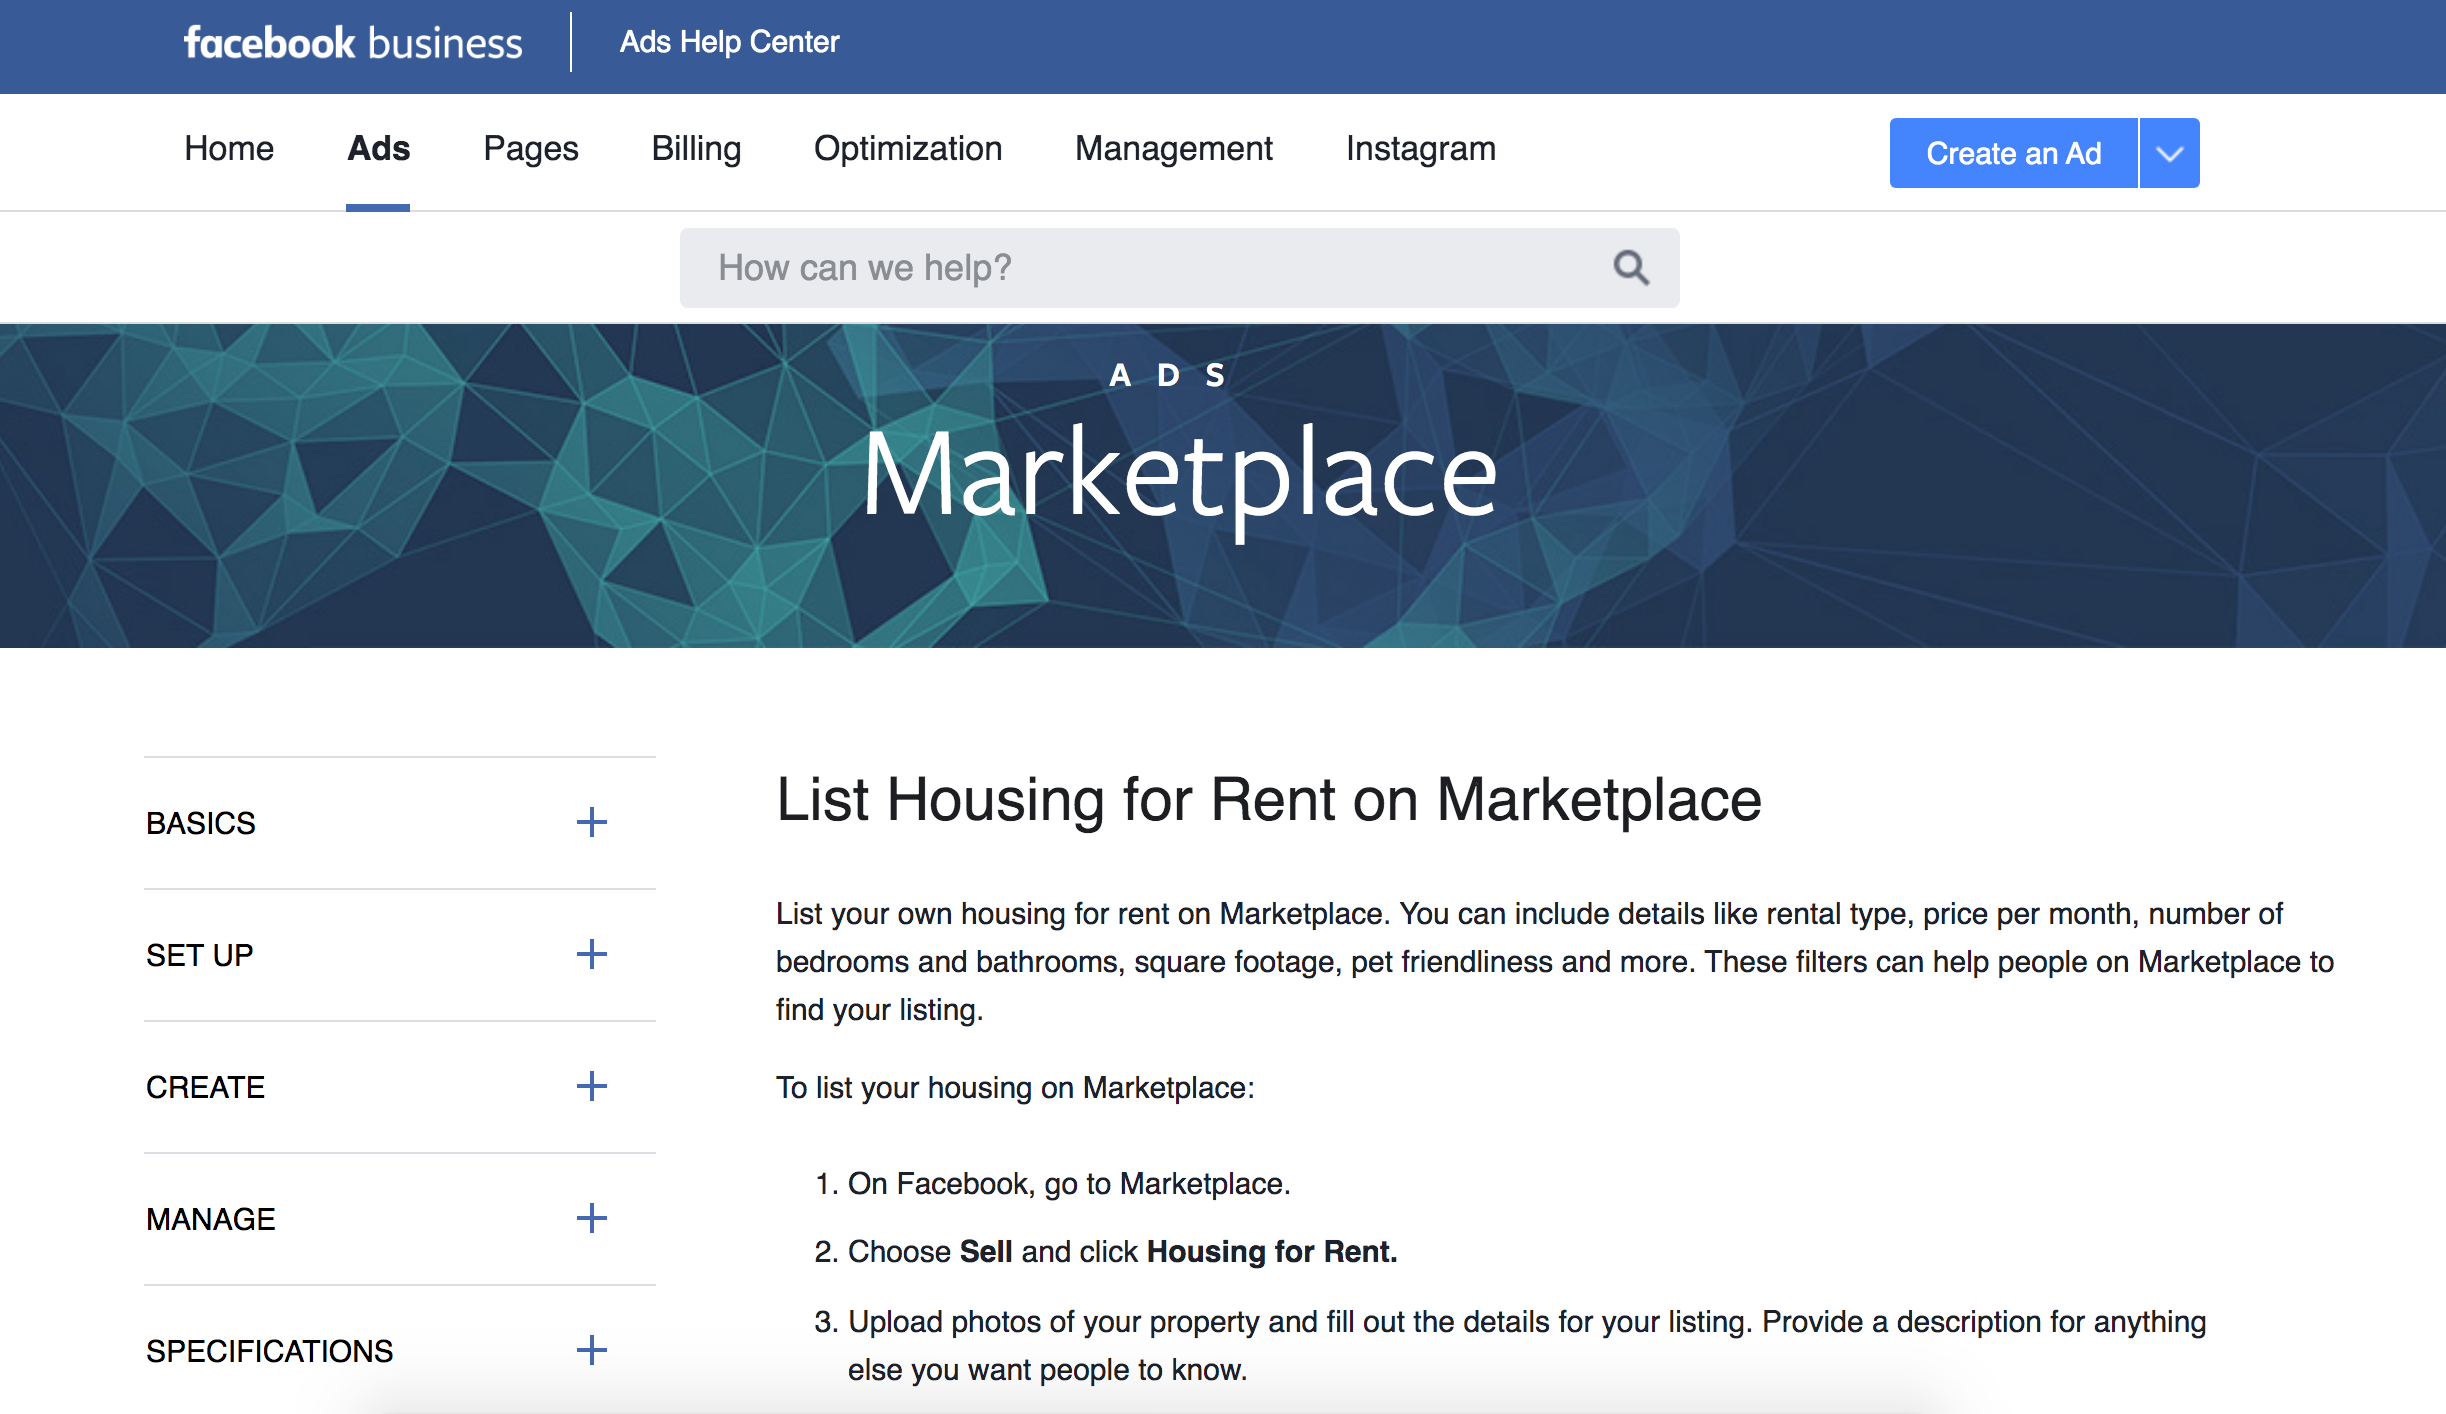
Task: Switch to the Pages tab
Action: (531, 148)
